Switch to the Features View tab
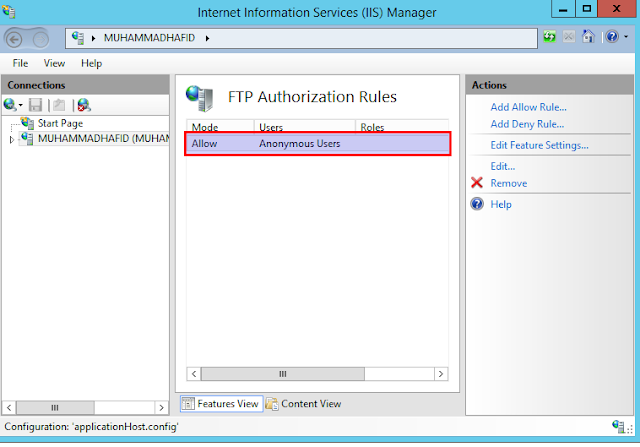 coord(222,404)
